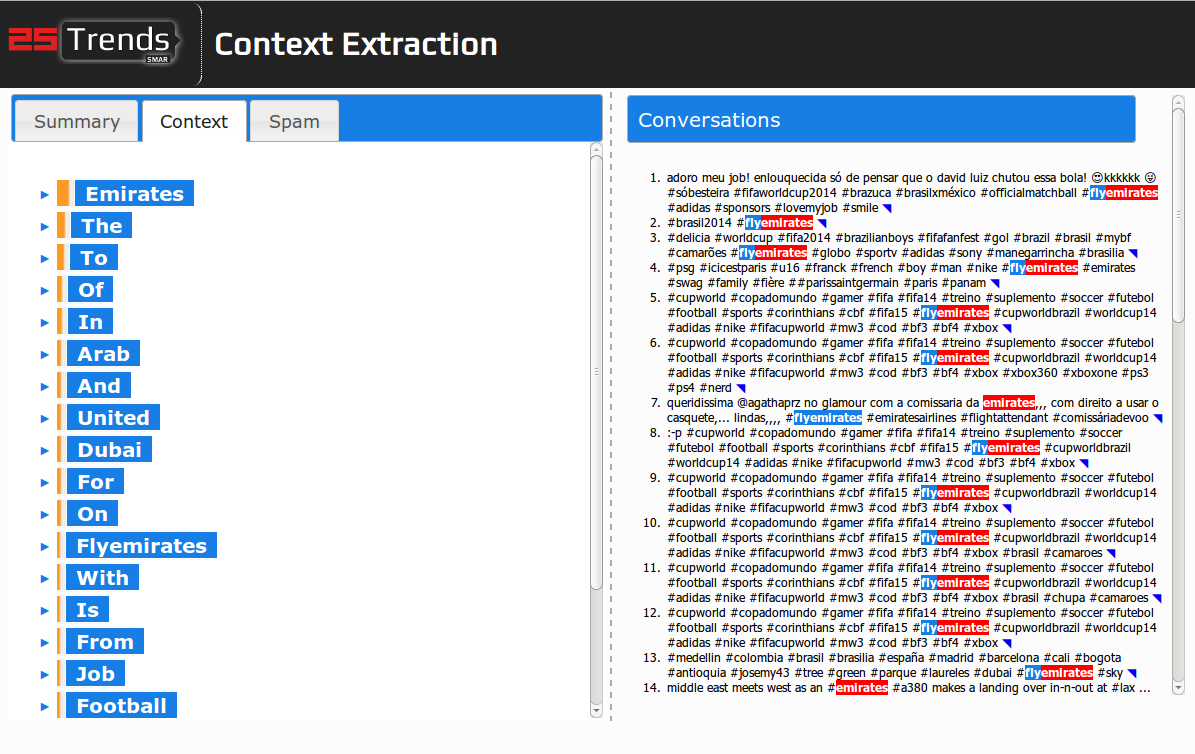Click blue arrow icon after #comissáriadevoo
Screen dimensions: 1195x754
click(x=1158, y=419)
